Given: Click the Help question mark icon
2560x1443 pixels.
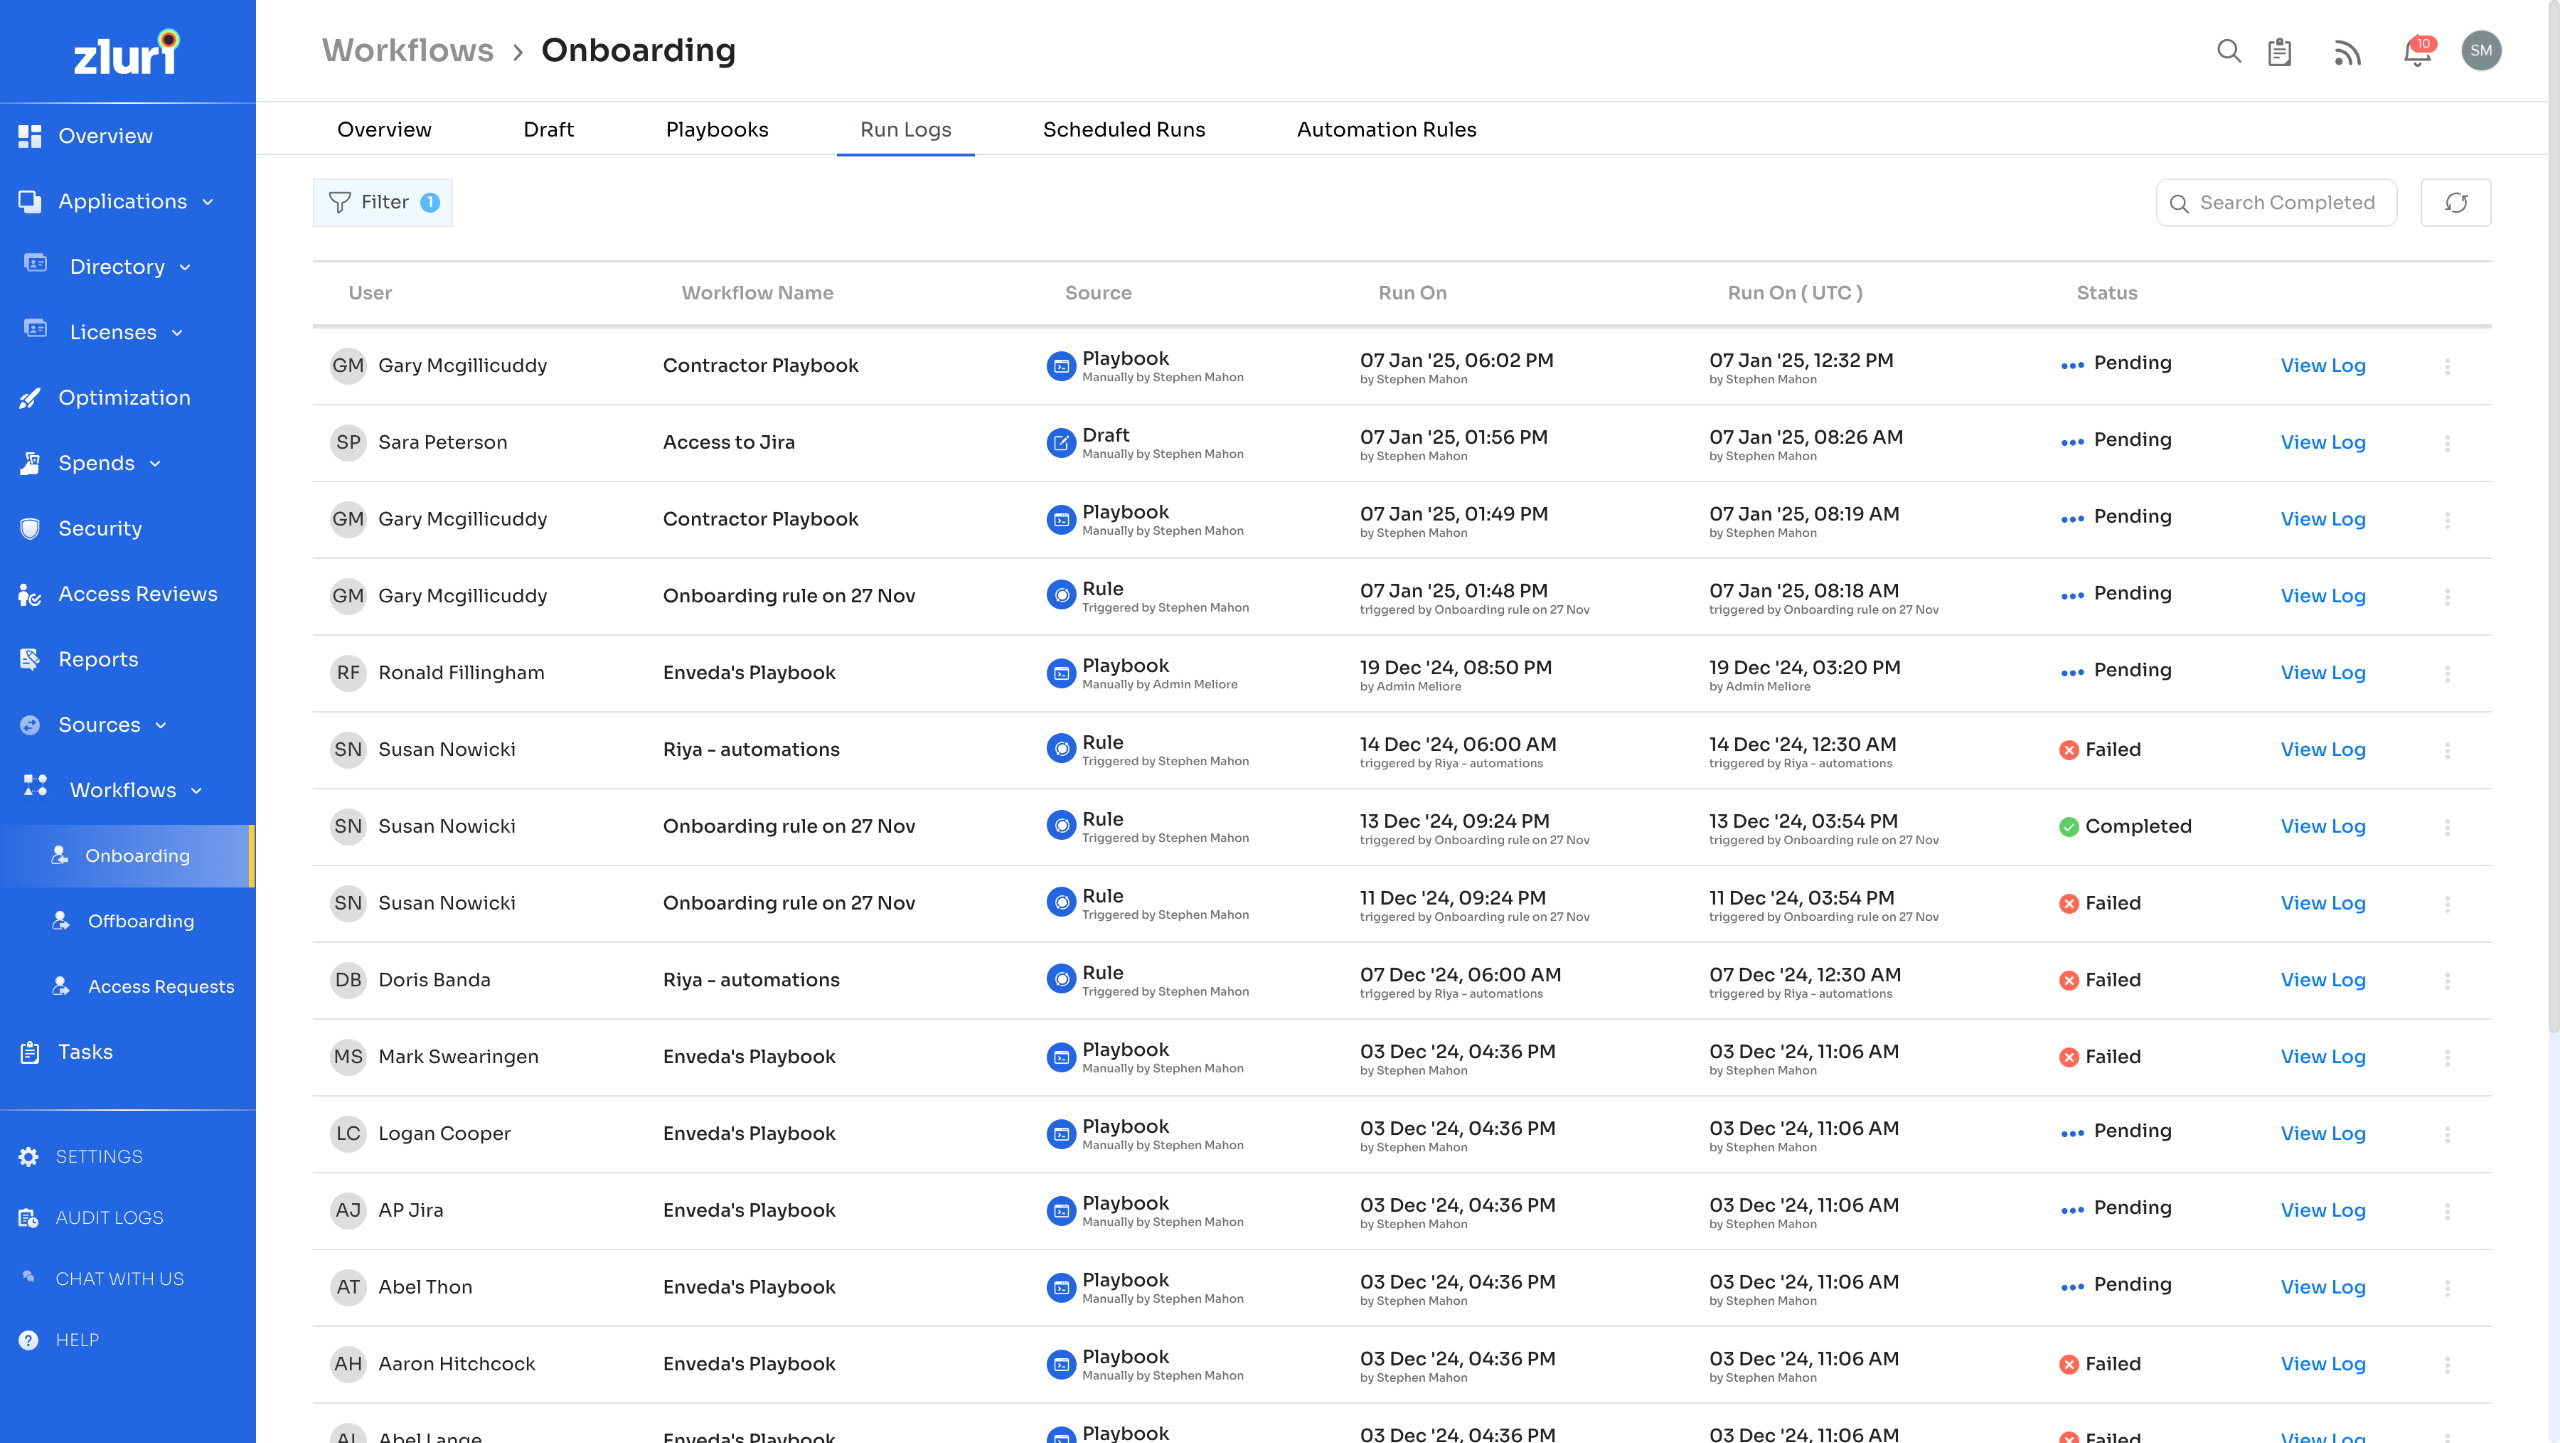Looking at the screenshot, I should click(x=29, y=1340).
